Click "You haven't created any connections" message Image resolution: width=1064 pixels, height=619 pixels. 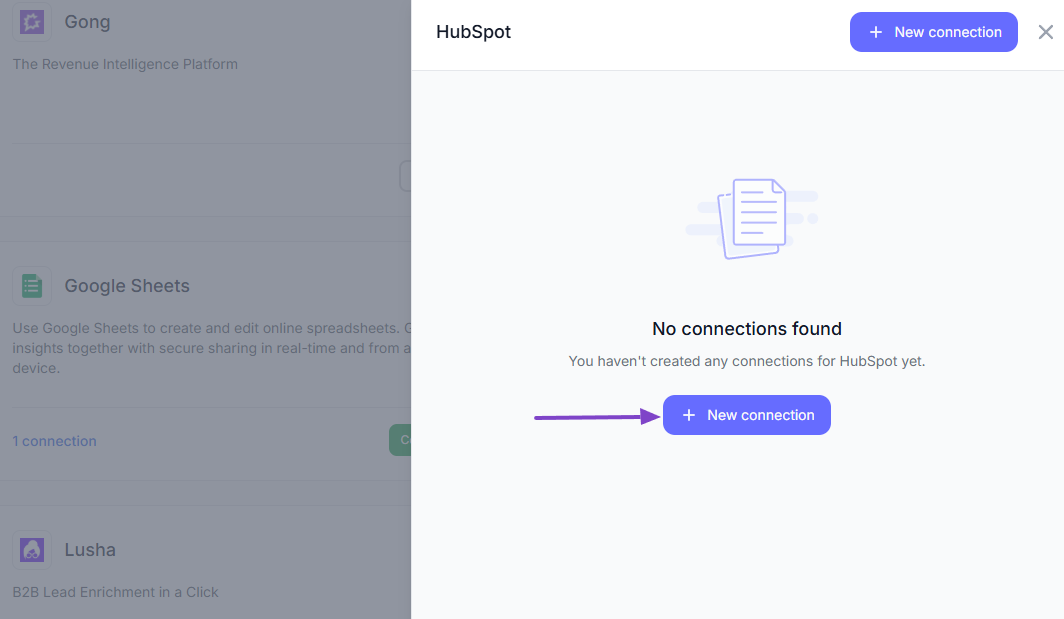pos(746,361)
